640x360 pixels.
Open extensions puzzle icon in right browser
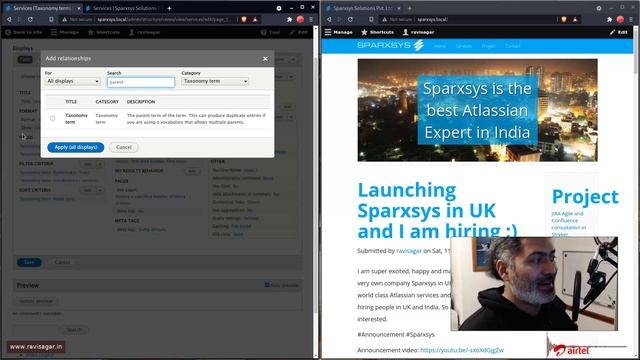coord(609,19)
